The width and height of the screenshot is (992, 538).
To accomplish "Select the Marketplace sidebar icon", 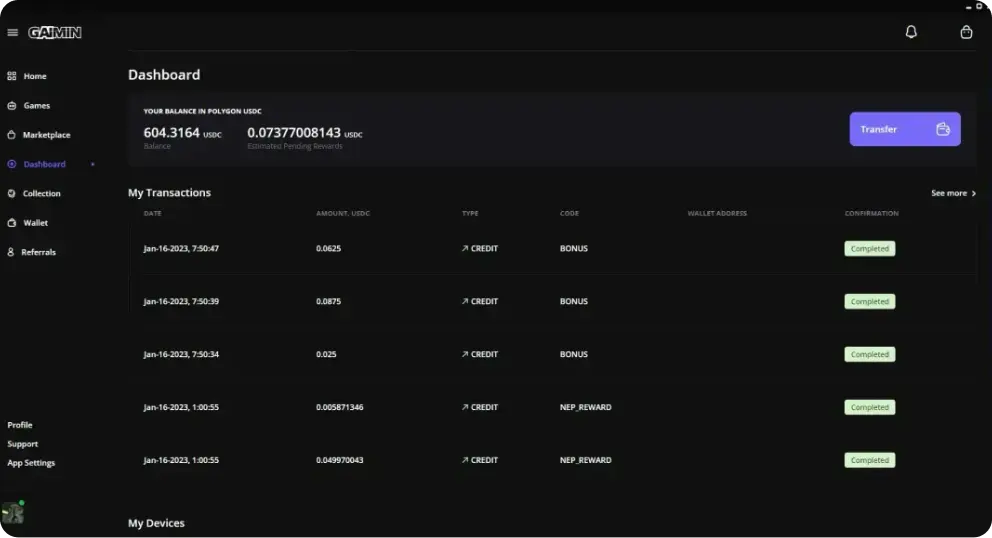I will click(12, 135).
